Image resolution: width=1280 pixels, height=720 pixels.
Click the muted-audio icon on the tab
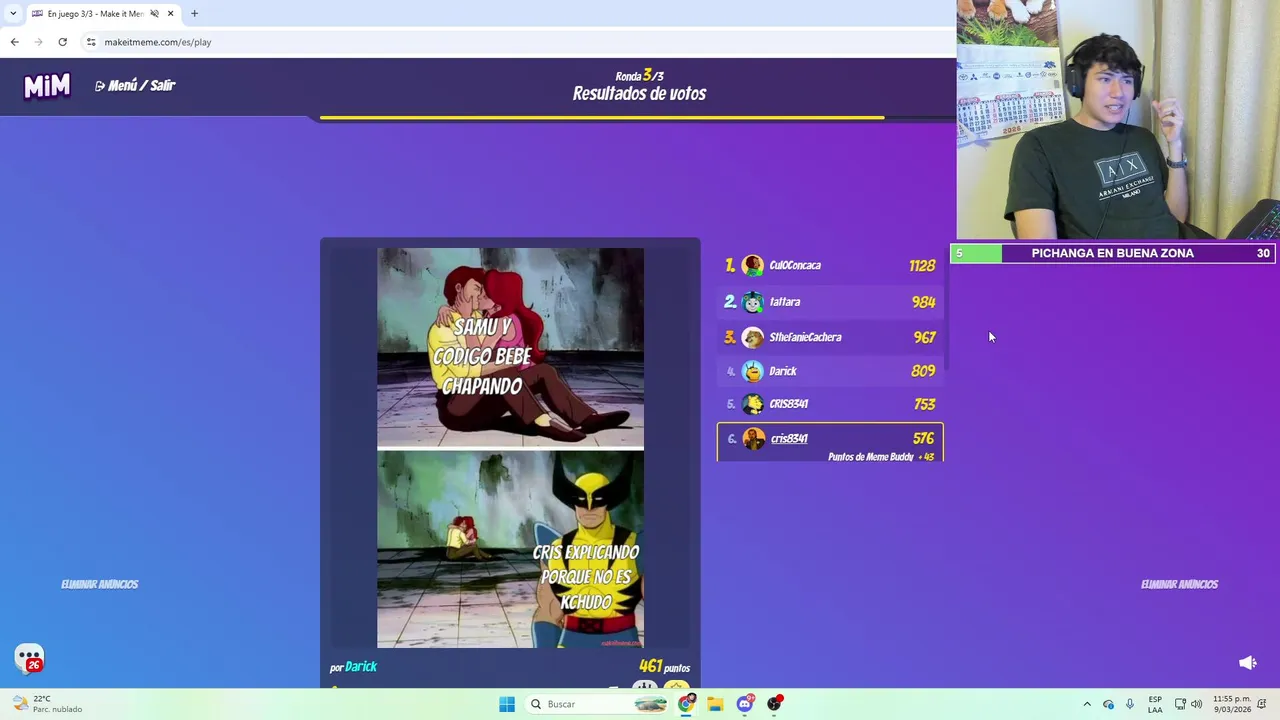[154, 14]
